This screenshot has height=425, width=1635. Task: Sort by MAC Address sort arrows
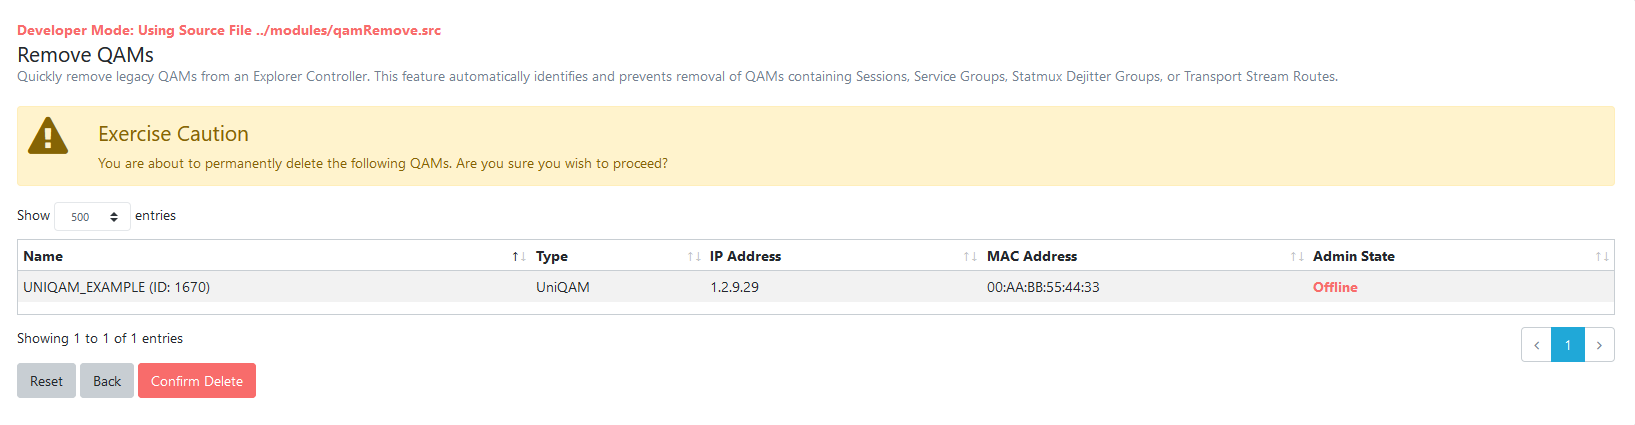coord(1296,257)
